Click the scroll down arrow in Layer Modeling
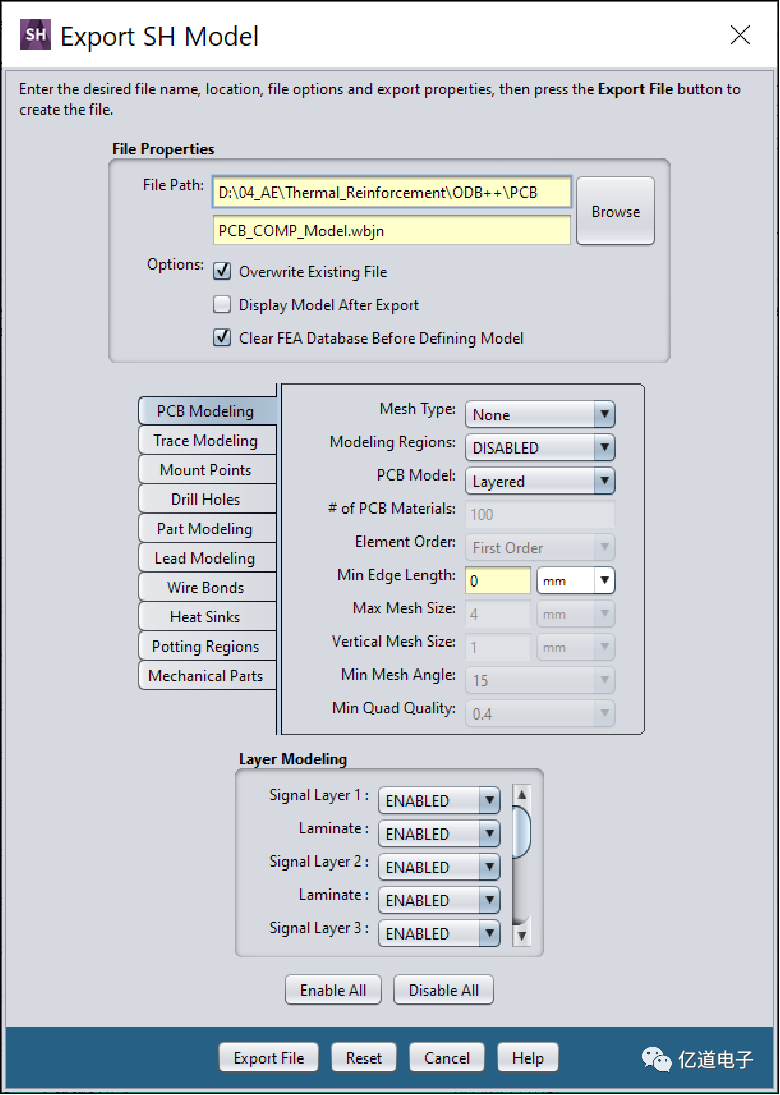The height and width of the screenshot is (1095, 780). pyautogui.click(x=521, y=937)
